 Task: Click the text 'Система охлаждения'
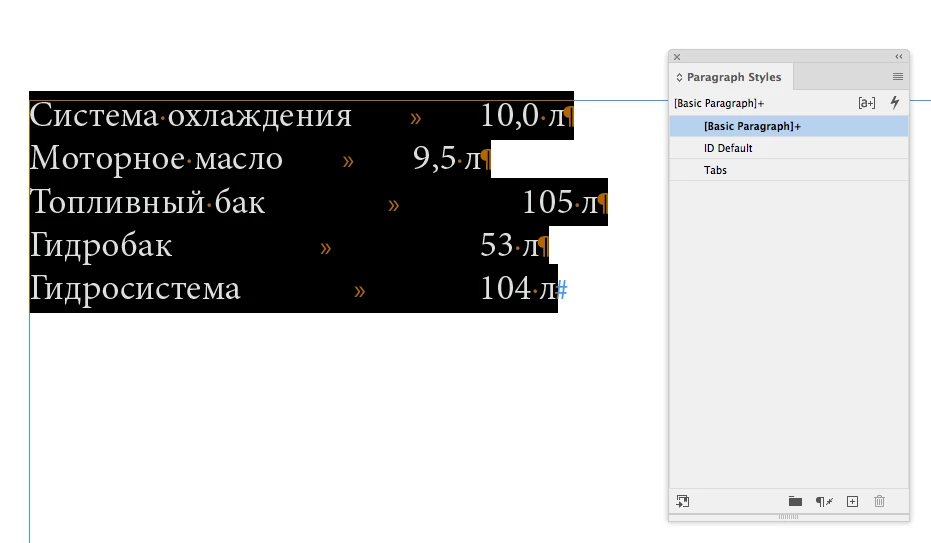pyautogui.click(x=191, y=115)
